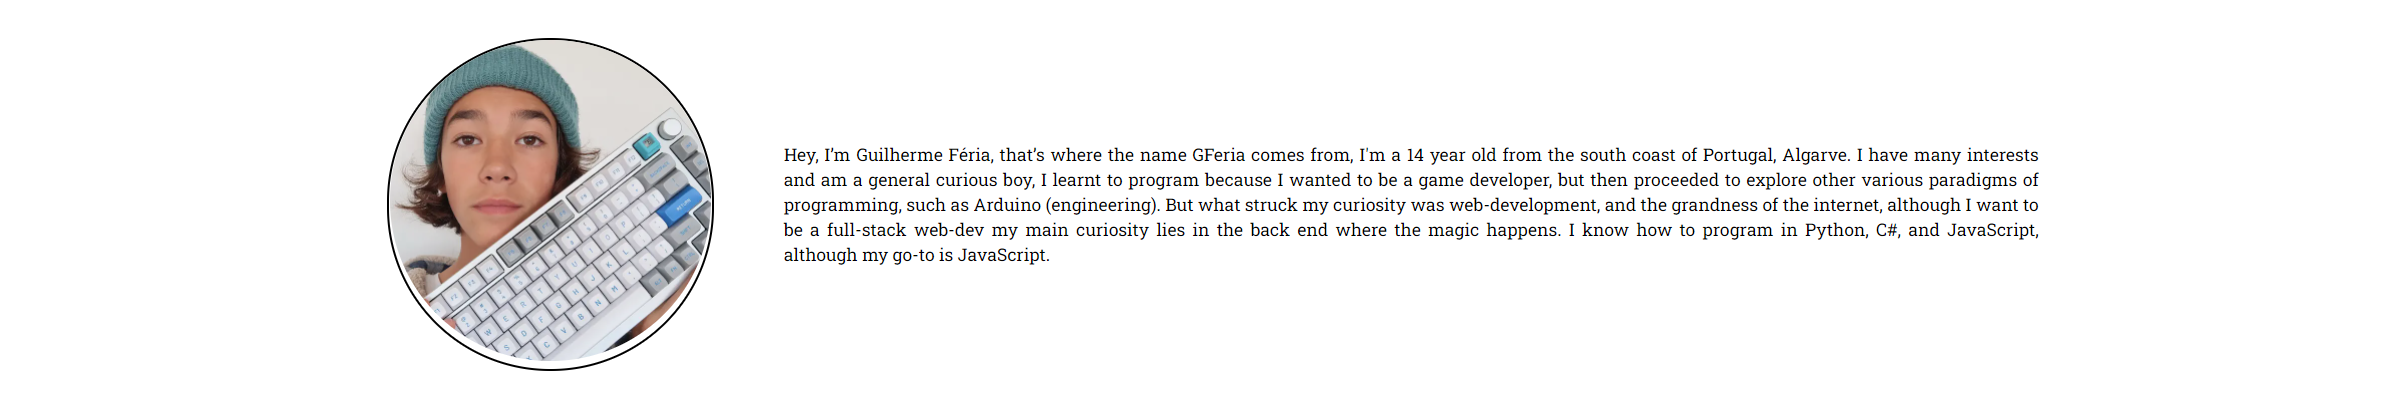Screen dimensions: 2394x418
Task: Click "C#" in the language list
Action: click(x=1887, y=230)
